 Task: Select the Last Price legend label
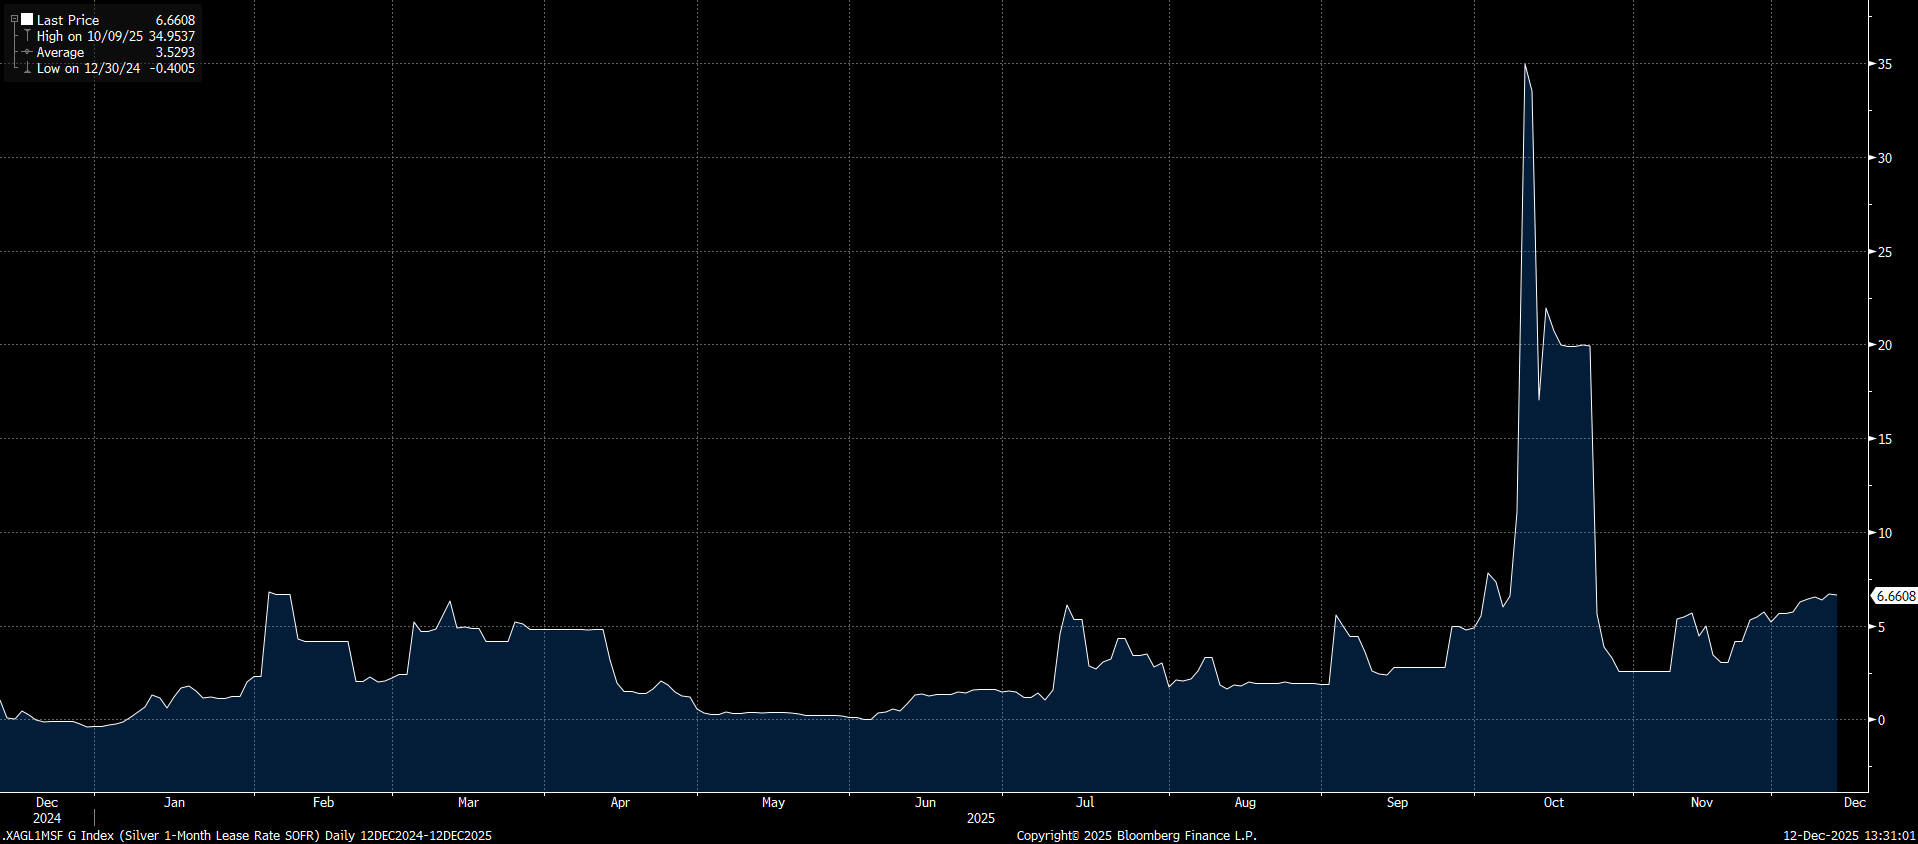click(x=68, y=20)
